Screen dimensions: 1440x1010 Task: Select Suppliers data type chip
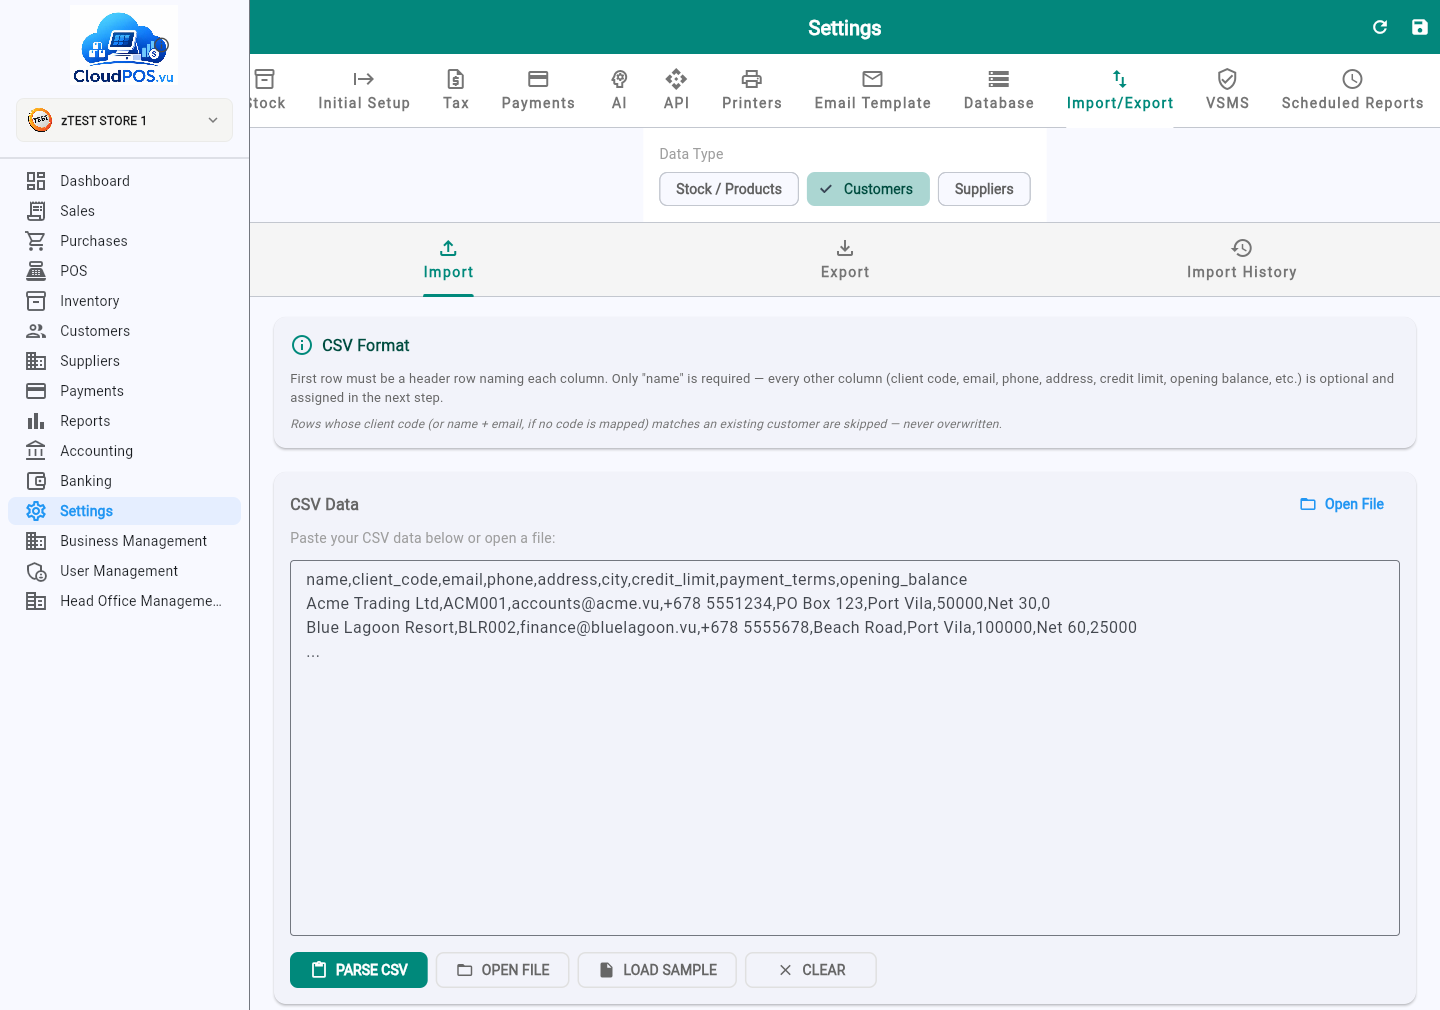coord(984,189)
